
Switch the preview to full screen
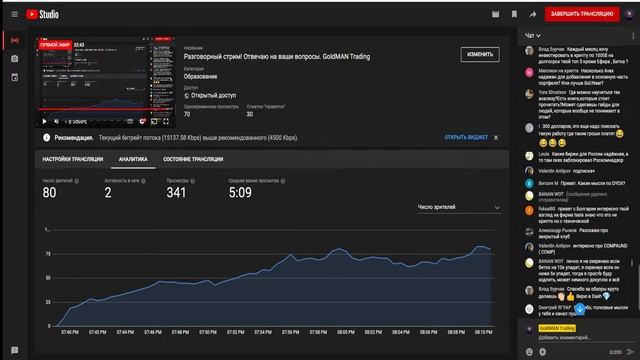coord(166,121)
